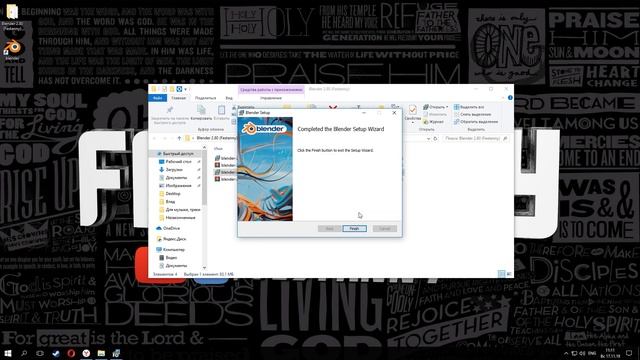The width and height of the screenshot is (640, 360).
Task: Close the Blender Setup dialog
Action: (x=394, y=113)
